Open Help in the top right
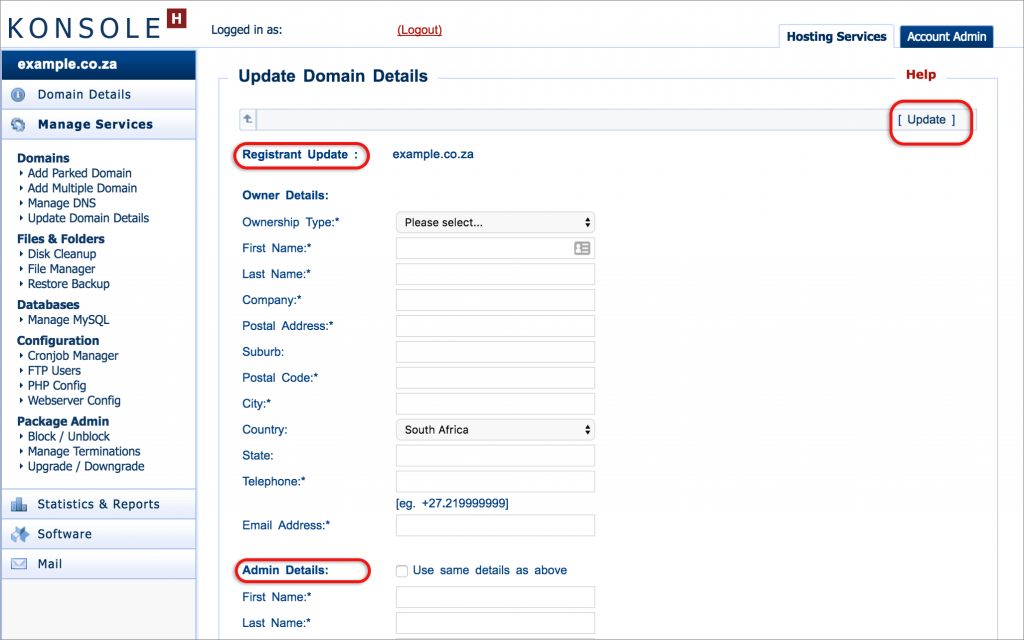Screen dimensions: 1024x640 920,74
